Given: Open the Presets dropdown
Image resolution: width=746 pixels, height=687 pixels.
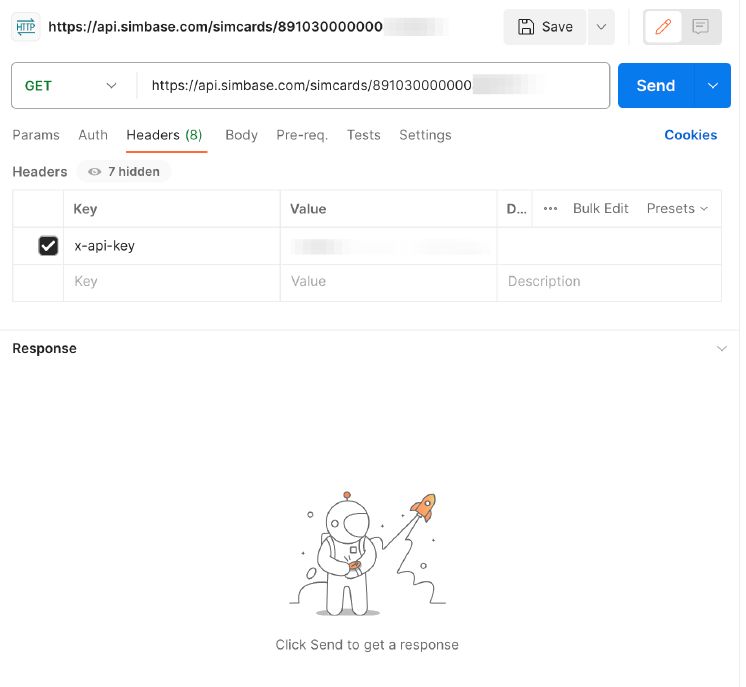Looking at the screenshot, I should 677,208.
